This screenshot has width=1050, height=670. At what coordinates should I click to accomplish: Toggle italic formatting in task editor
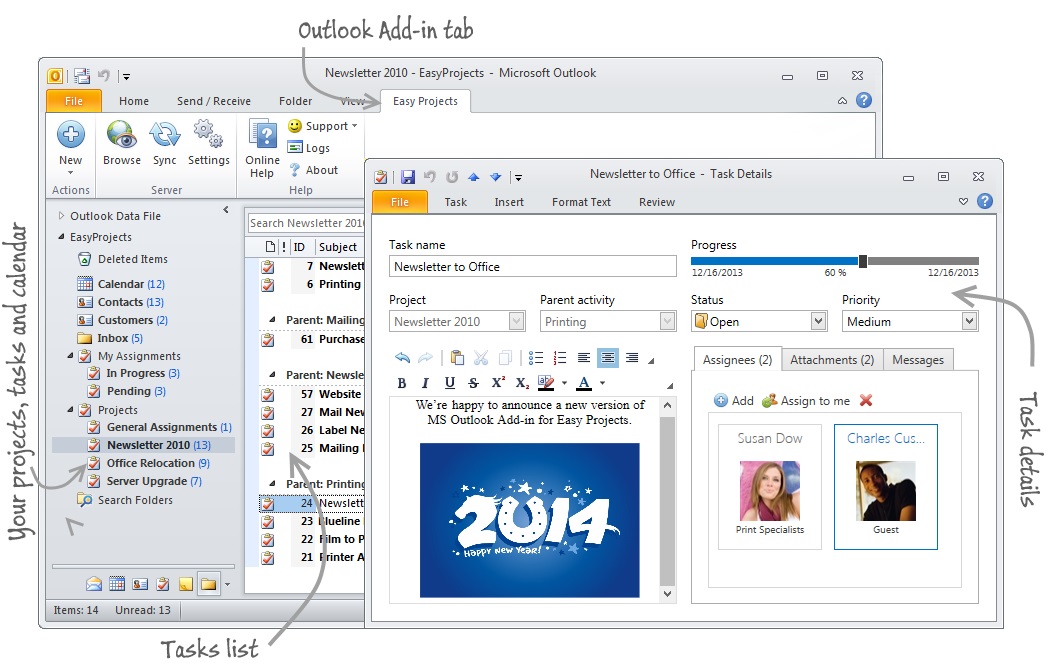[425, 383]
